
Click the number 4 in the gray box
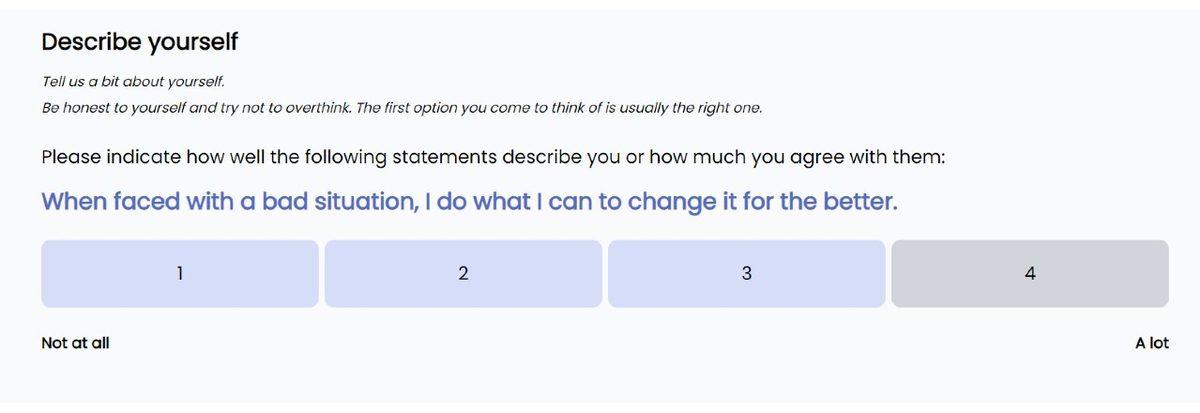[x=1029, y=273]
